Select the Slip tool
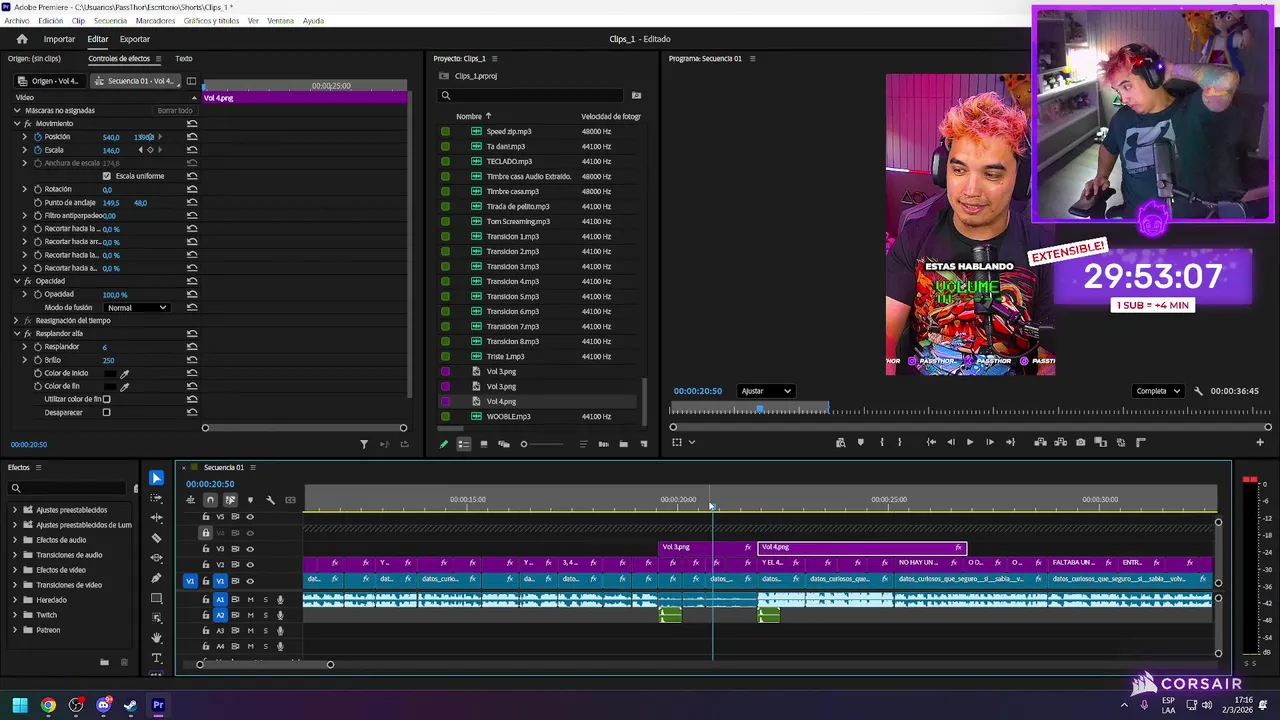 156,558
